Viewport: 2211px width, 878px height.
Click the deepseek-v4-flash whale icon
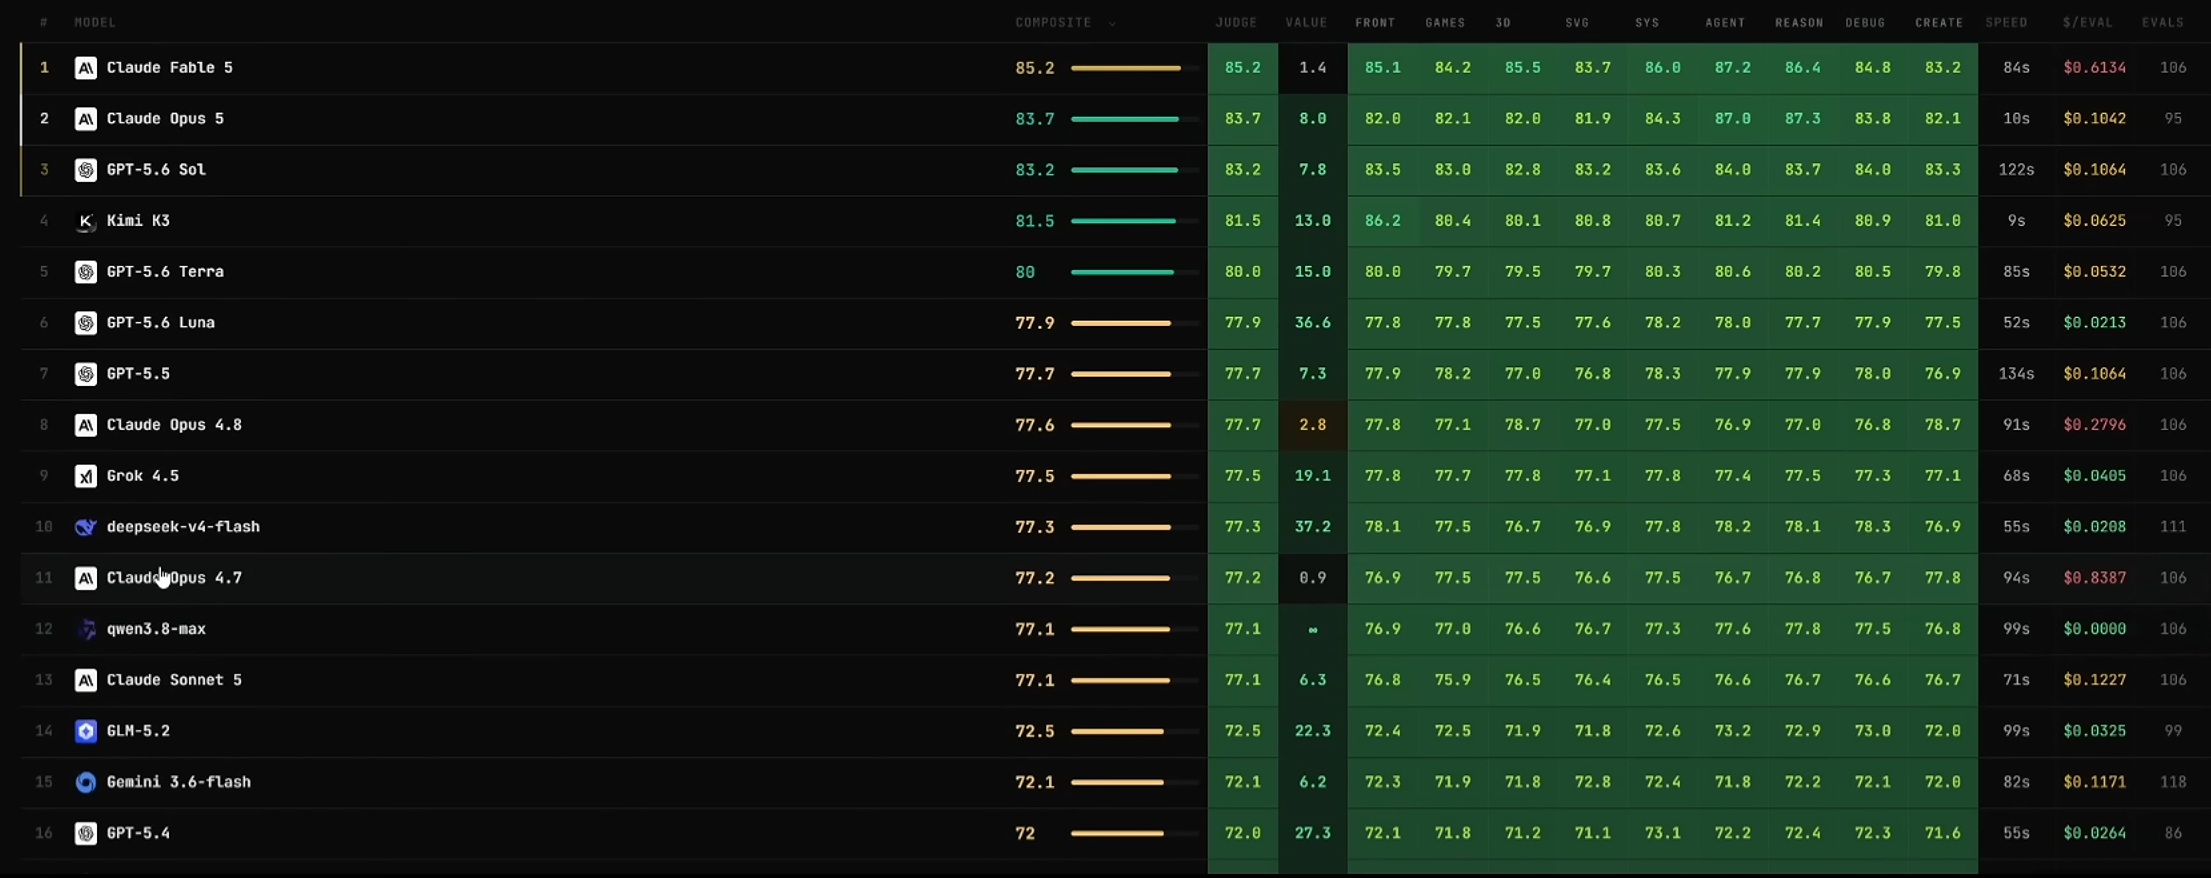[x=86, y=527]
